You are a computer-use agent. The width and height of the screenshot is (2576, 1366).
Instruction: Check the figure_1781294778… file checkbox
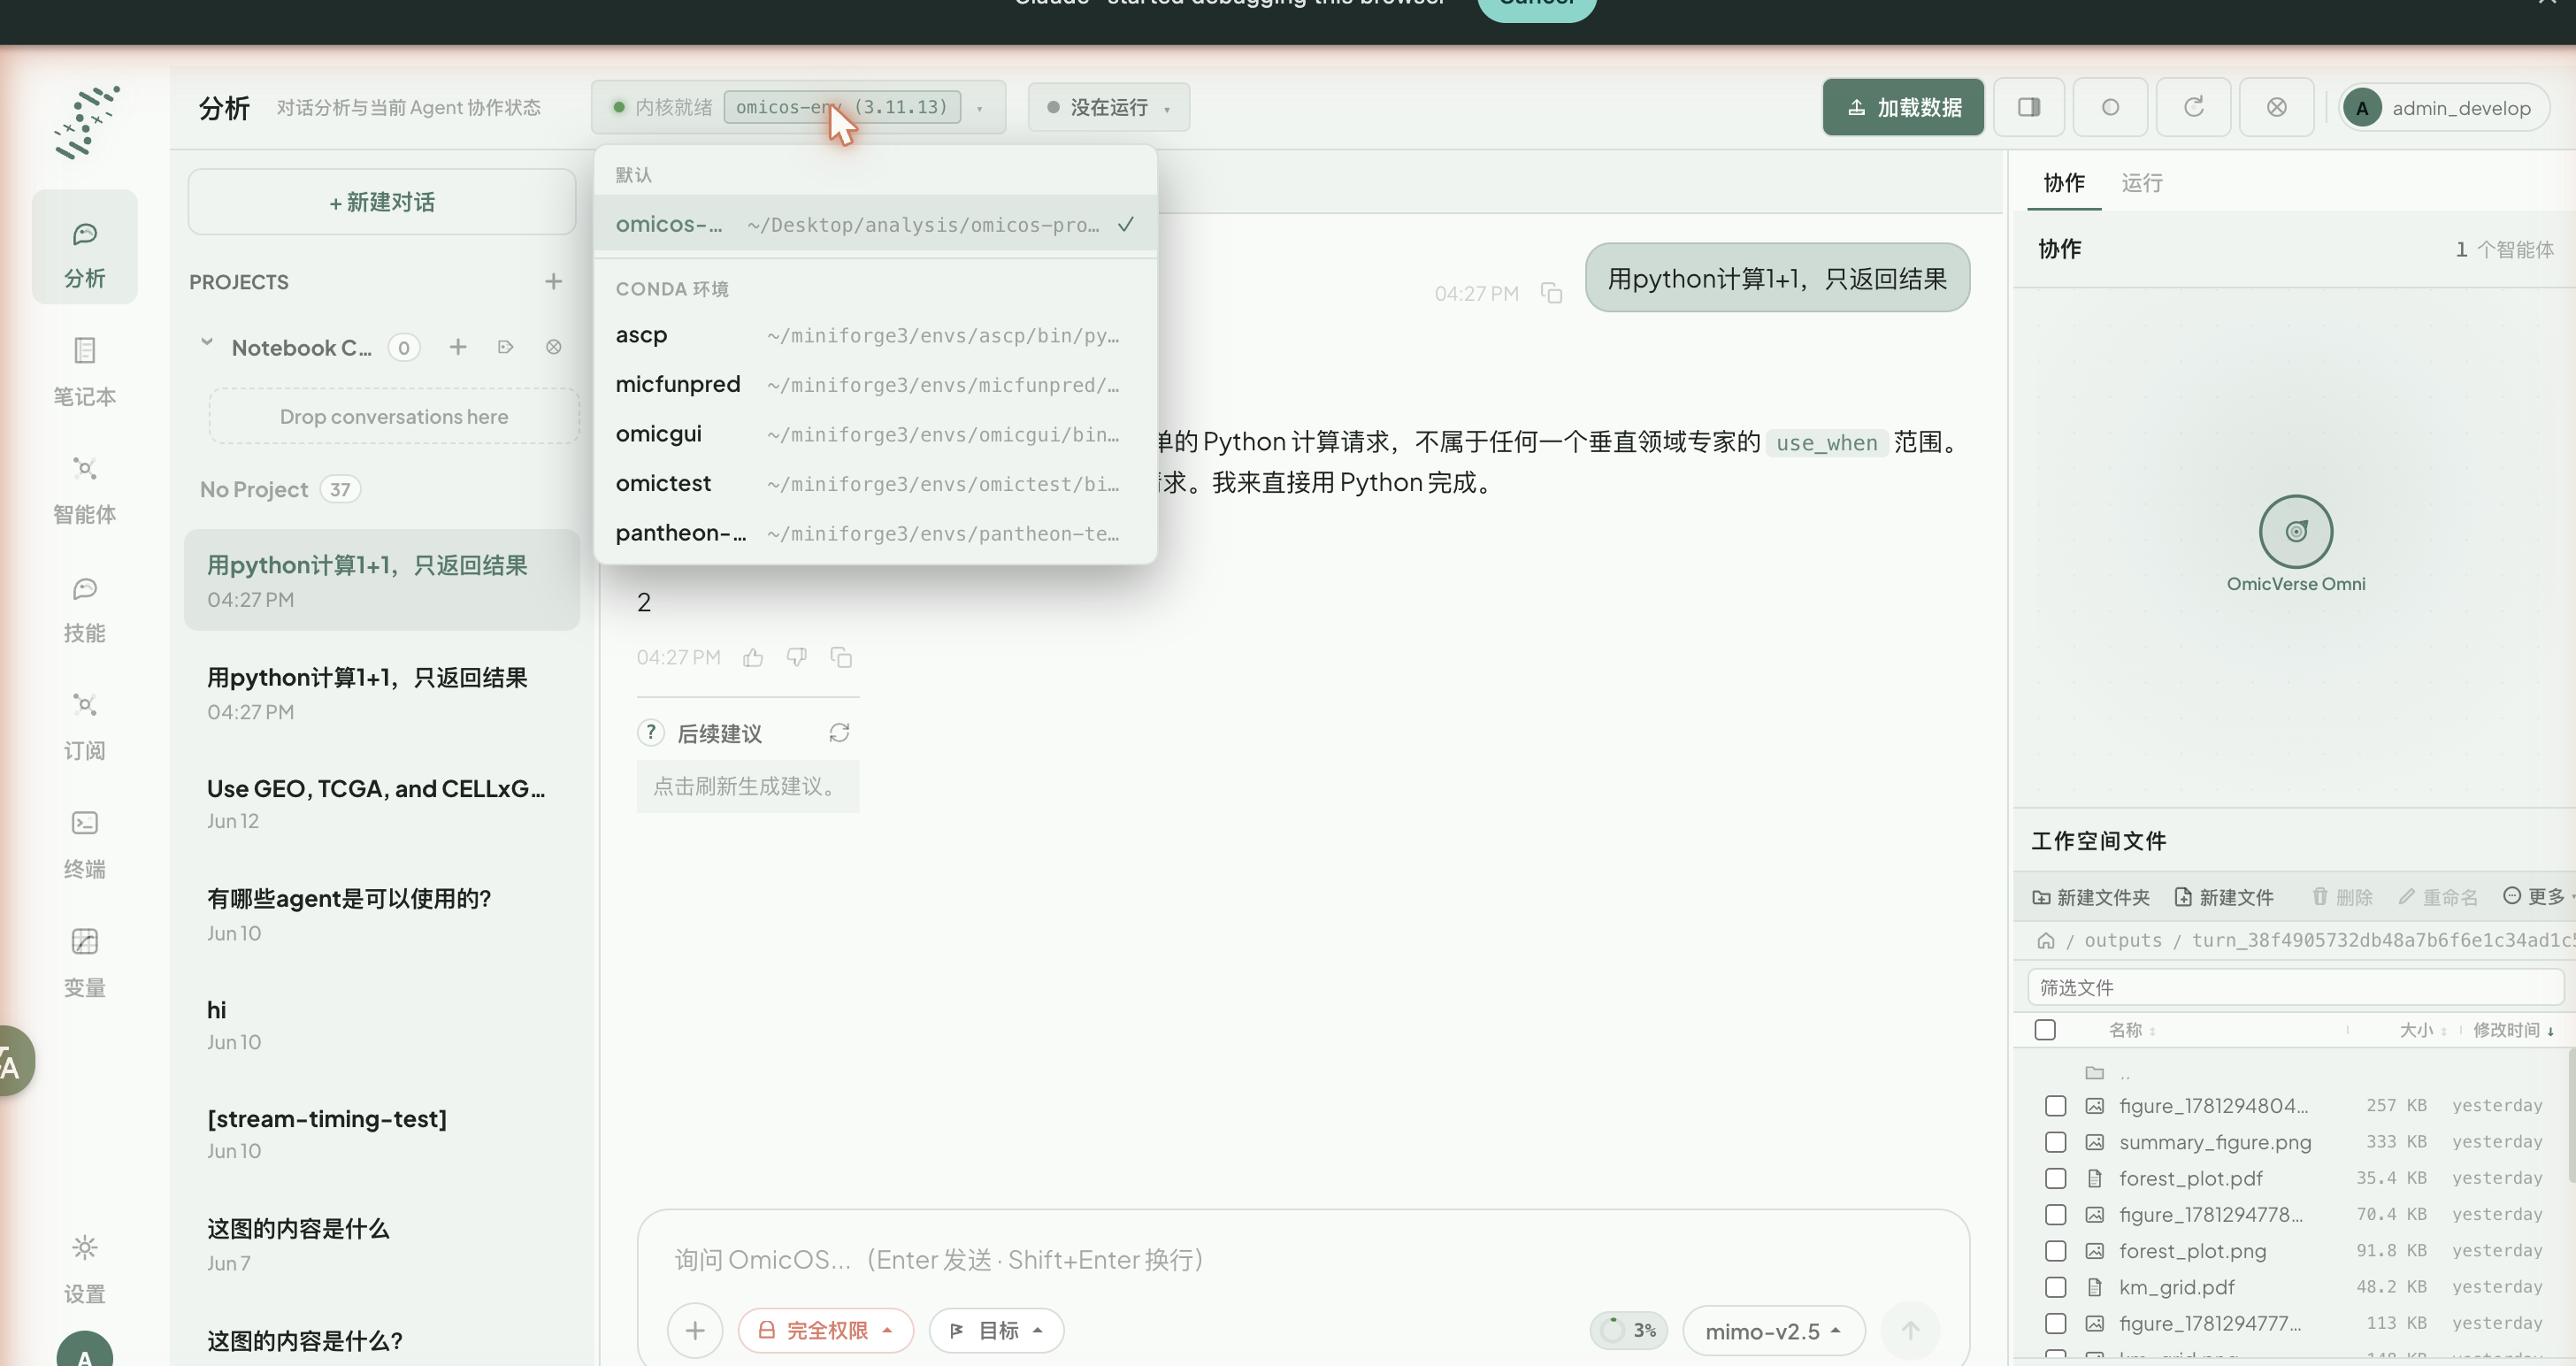click(x=2055, y=1214)
